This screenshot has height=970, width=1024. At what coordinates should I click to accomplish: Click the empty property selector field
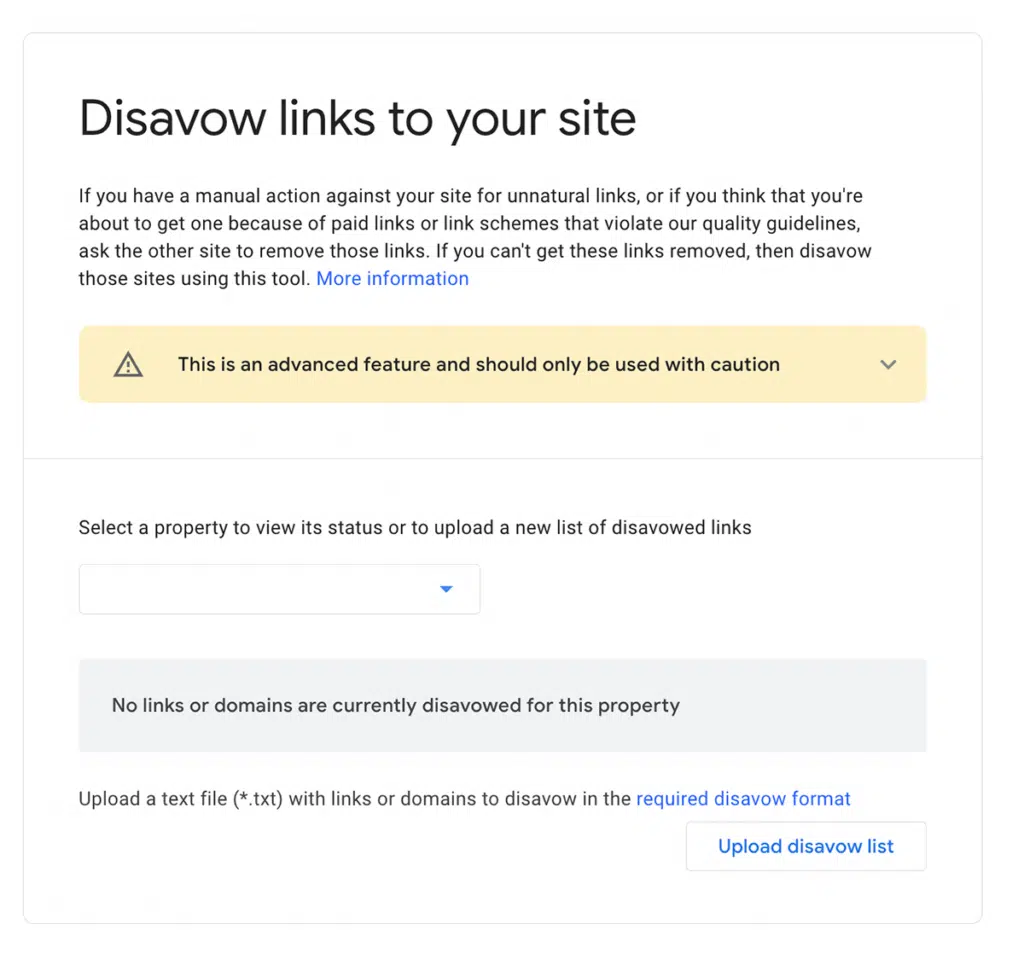point(260,589)
